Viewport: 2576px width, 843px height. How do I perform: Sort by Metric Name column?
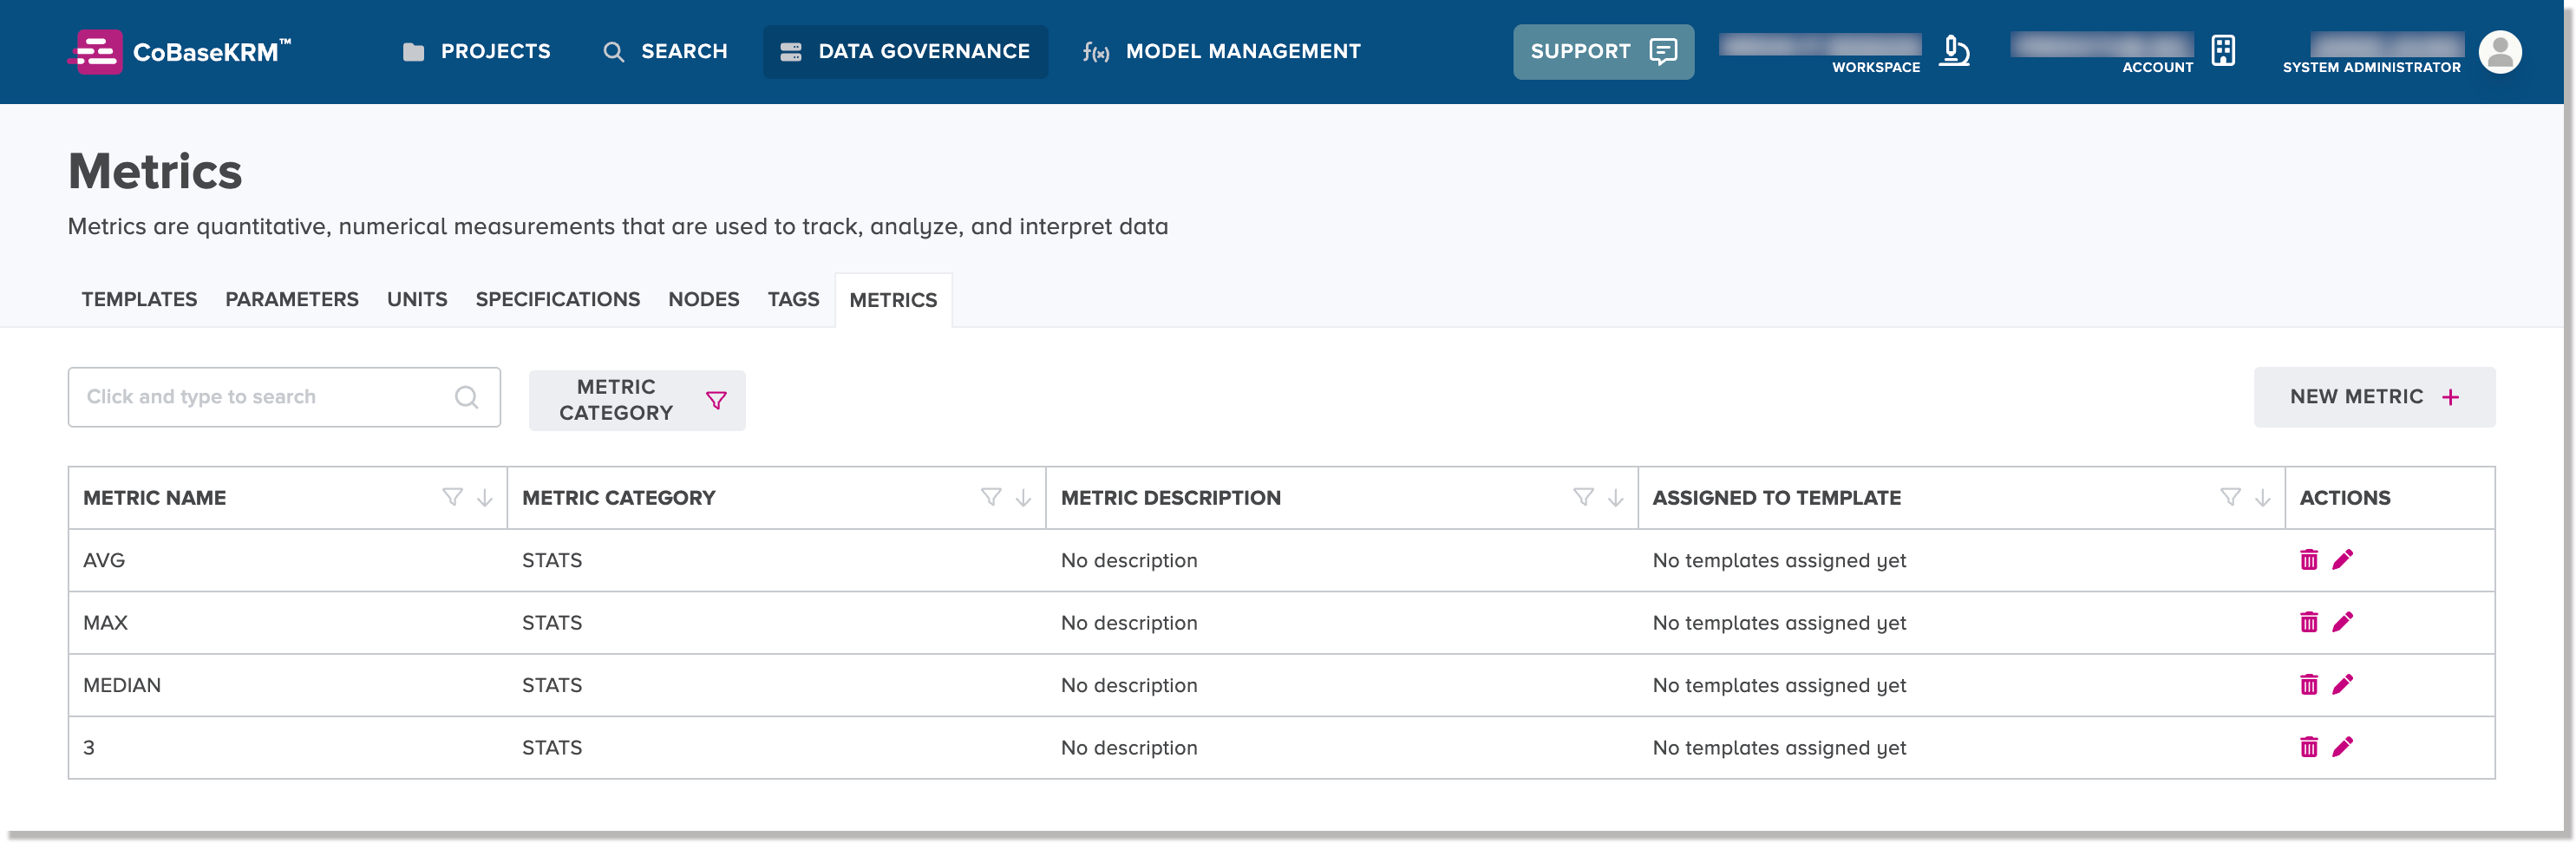click(485, 498)
